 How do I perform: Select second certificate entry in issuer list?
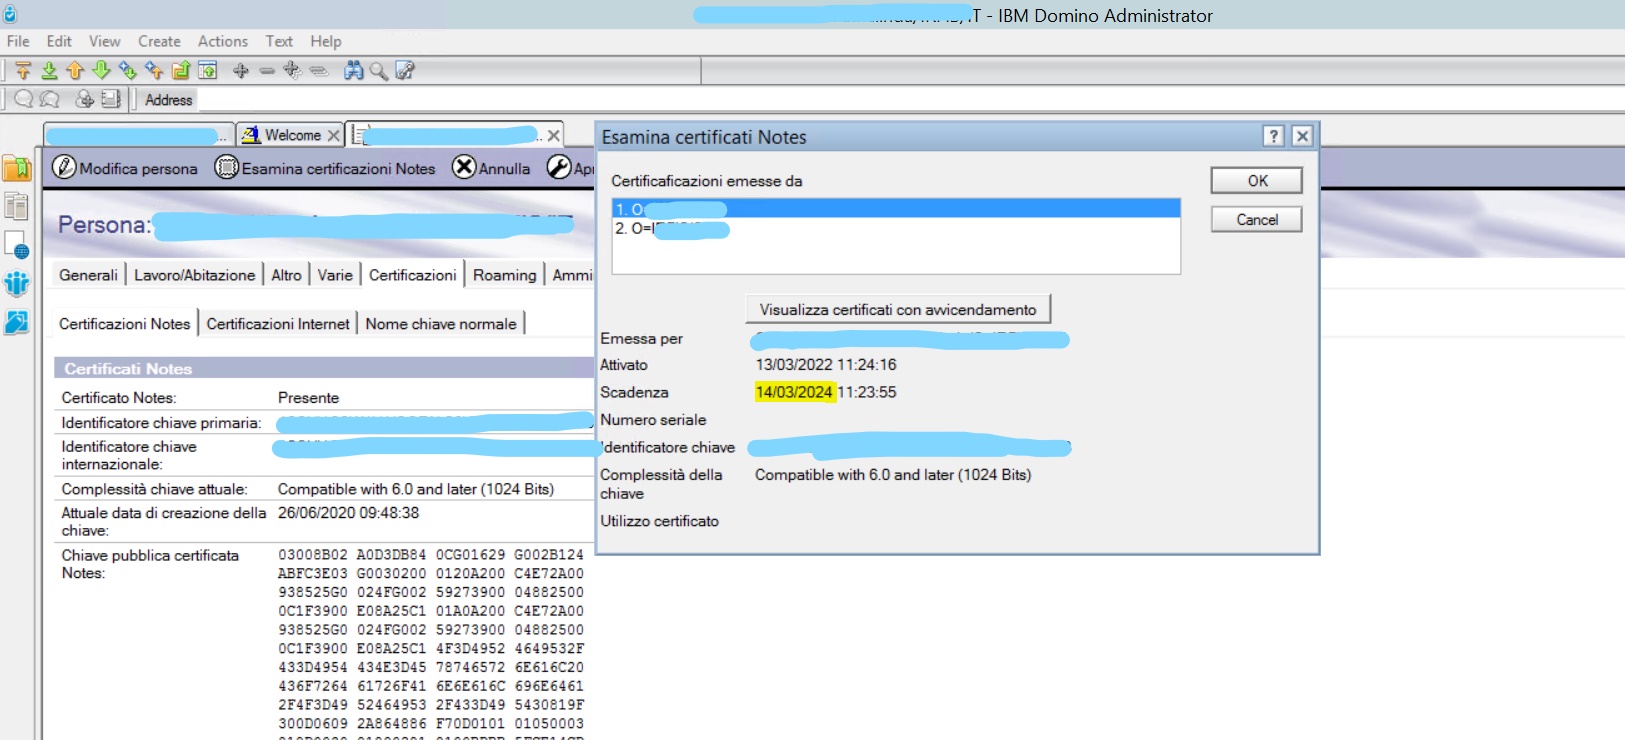point(672,229)
